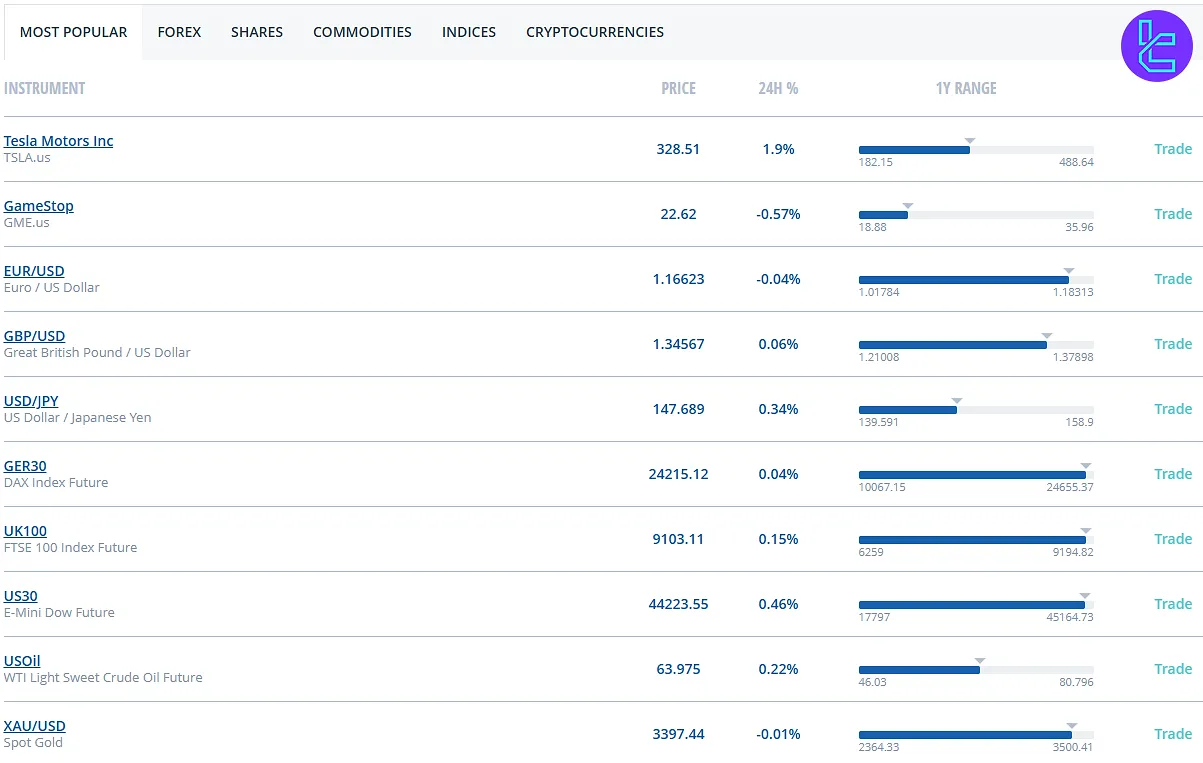The image size is (1203, 763).
Task: Switch to the Indices tab
Action: tap(469, 32)
